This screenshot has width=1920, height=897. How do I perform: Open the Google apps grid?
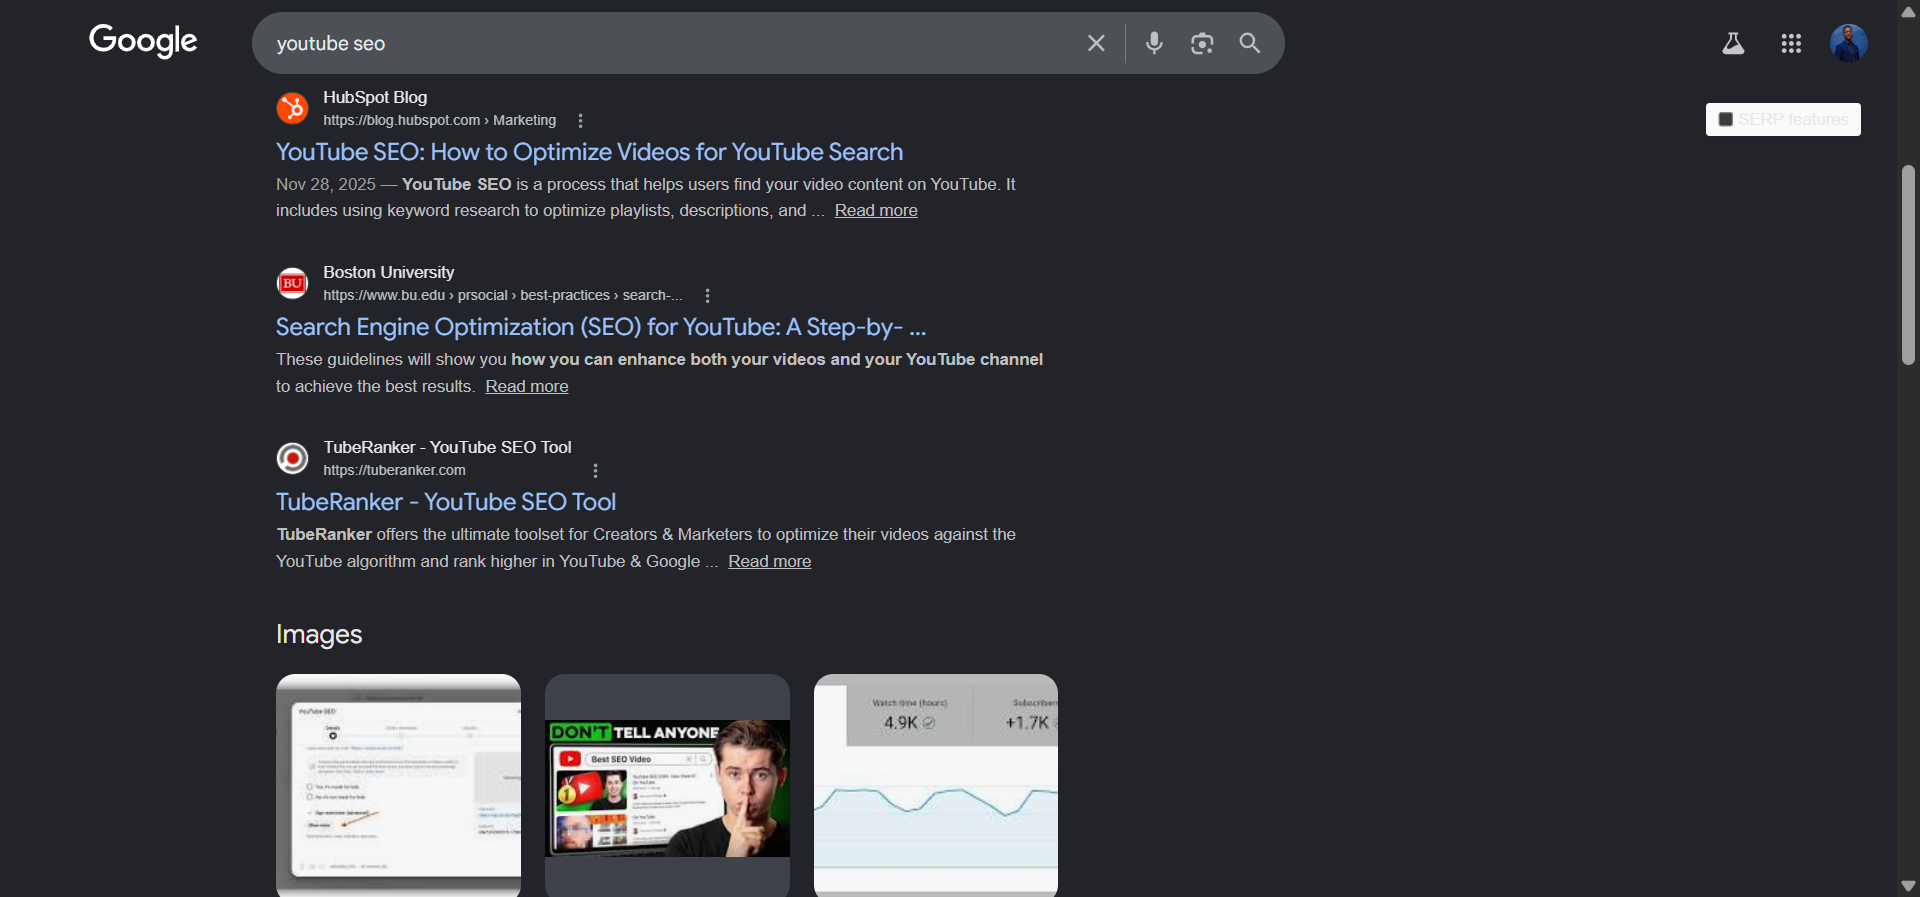pyautogui.click(x=1791, y=43)
